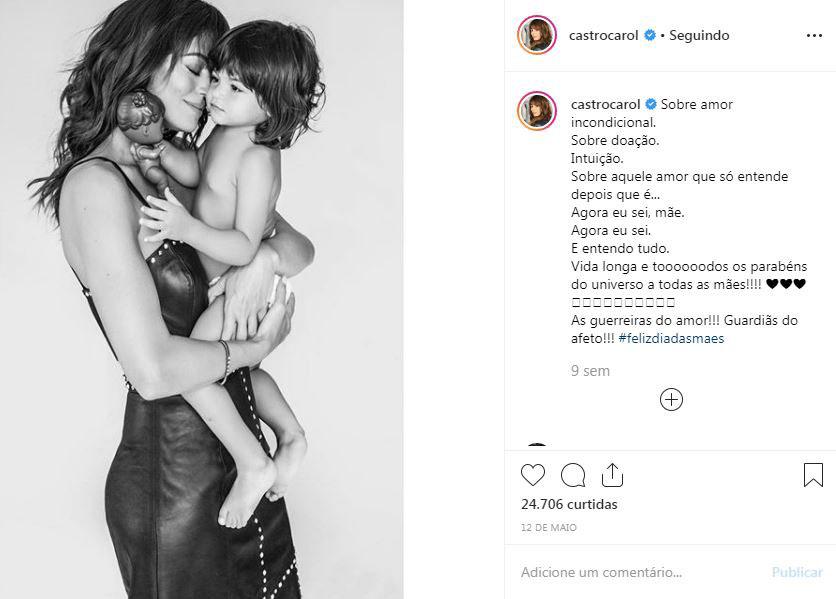This screenshot has width=836, height=599.
Task: Click the black-and-white mother and child photo
Action: pyautogui.click(x=202, y=299)
